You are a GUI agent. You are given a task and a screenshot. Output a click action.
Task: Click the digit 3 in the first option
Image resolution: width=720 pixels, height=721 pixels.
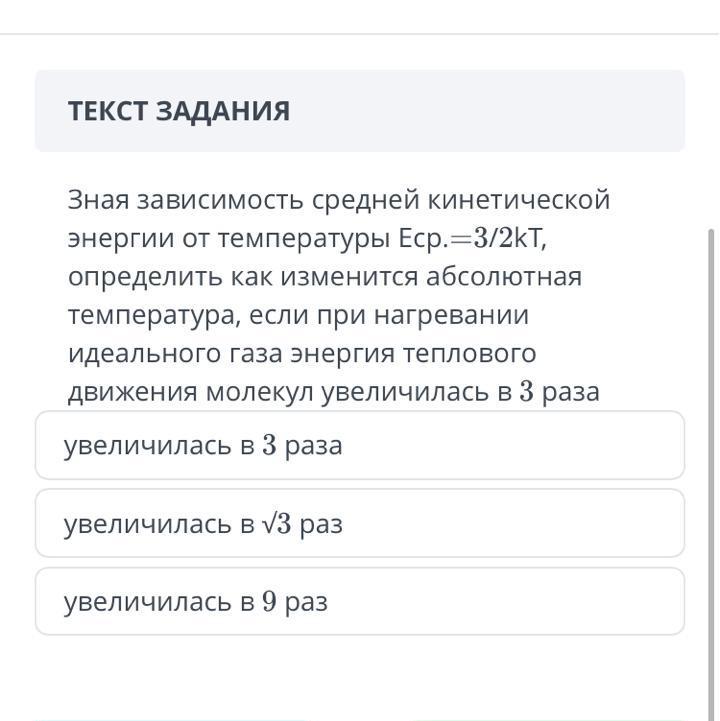point(269,446)
